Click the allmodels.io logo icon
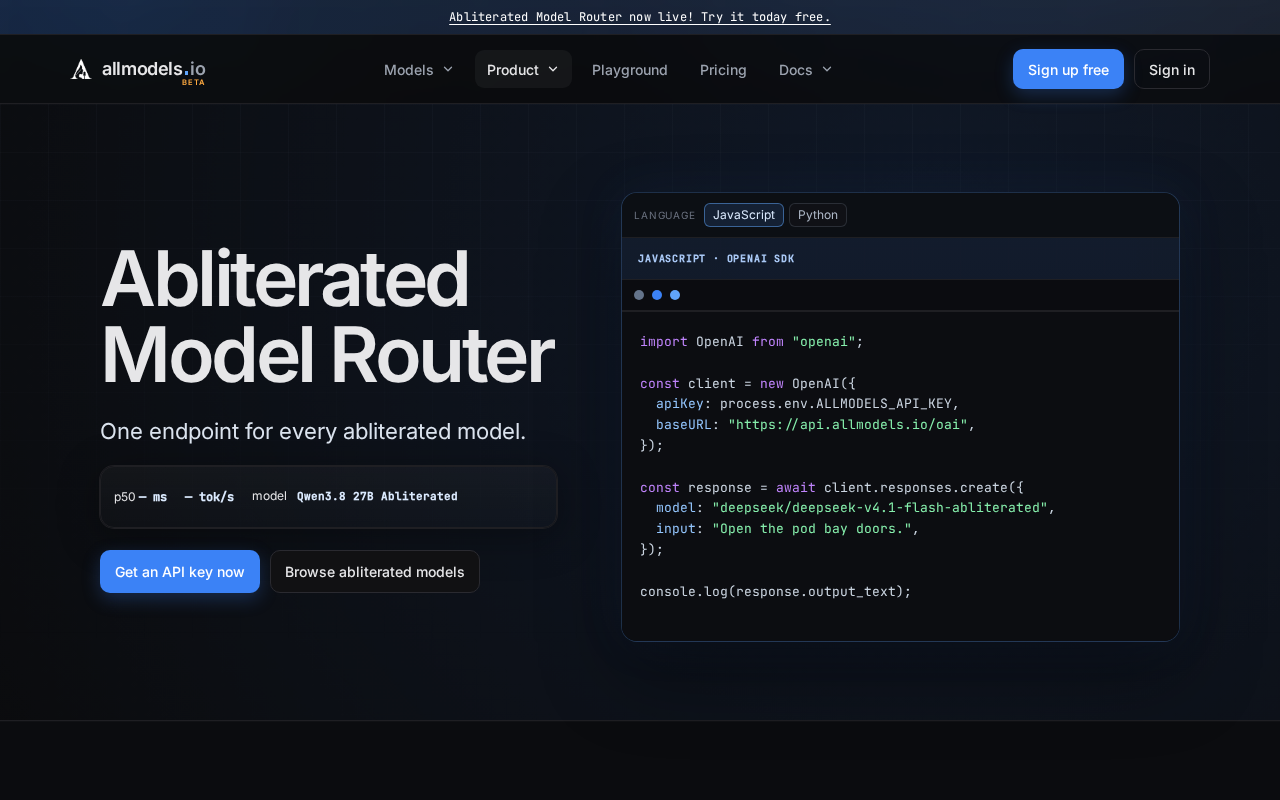 tap(81, 69)
